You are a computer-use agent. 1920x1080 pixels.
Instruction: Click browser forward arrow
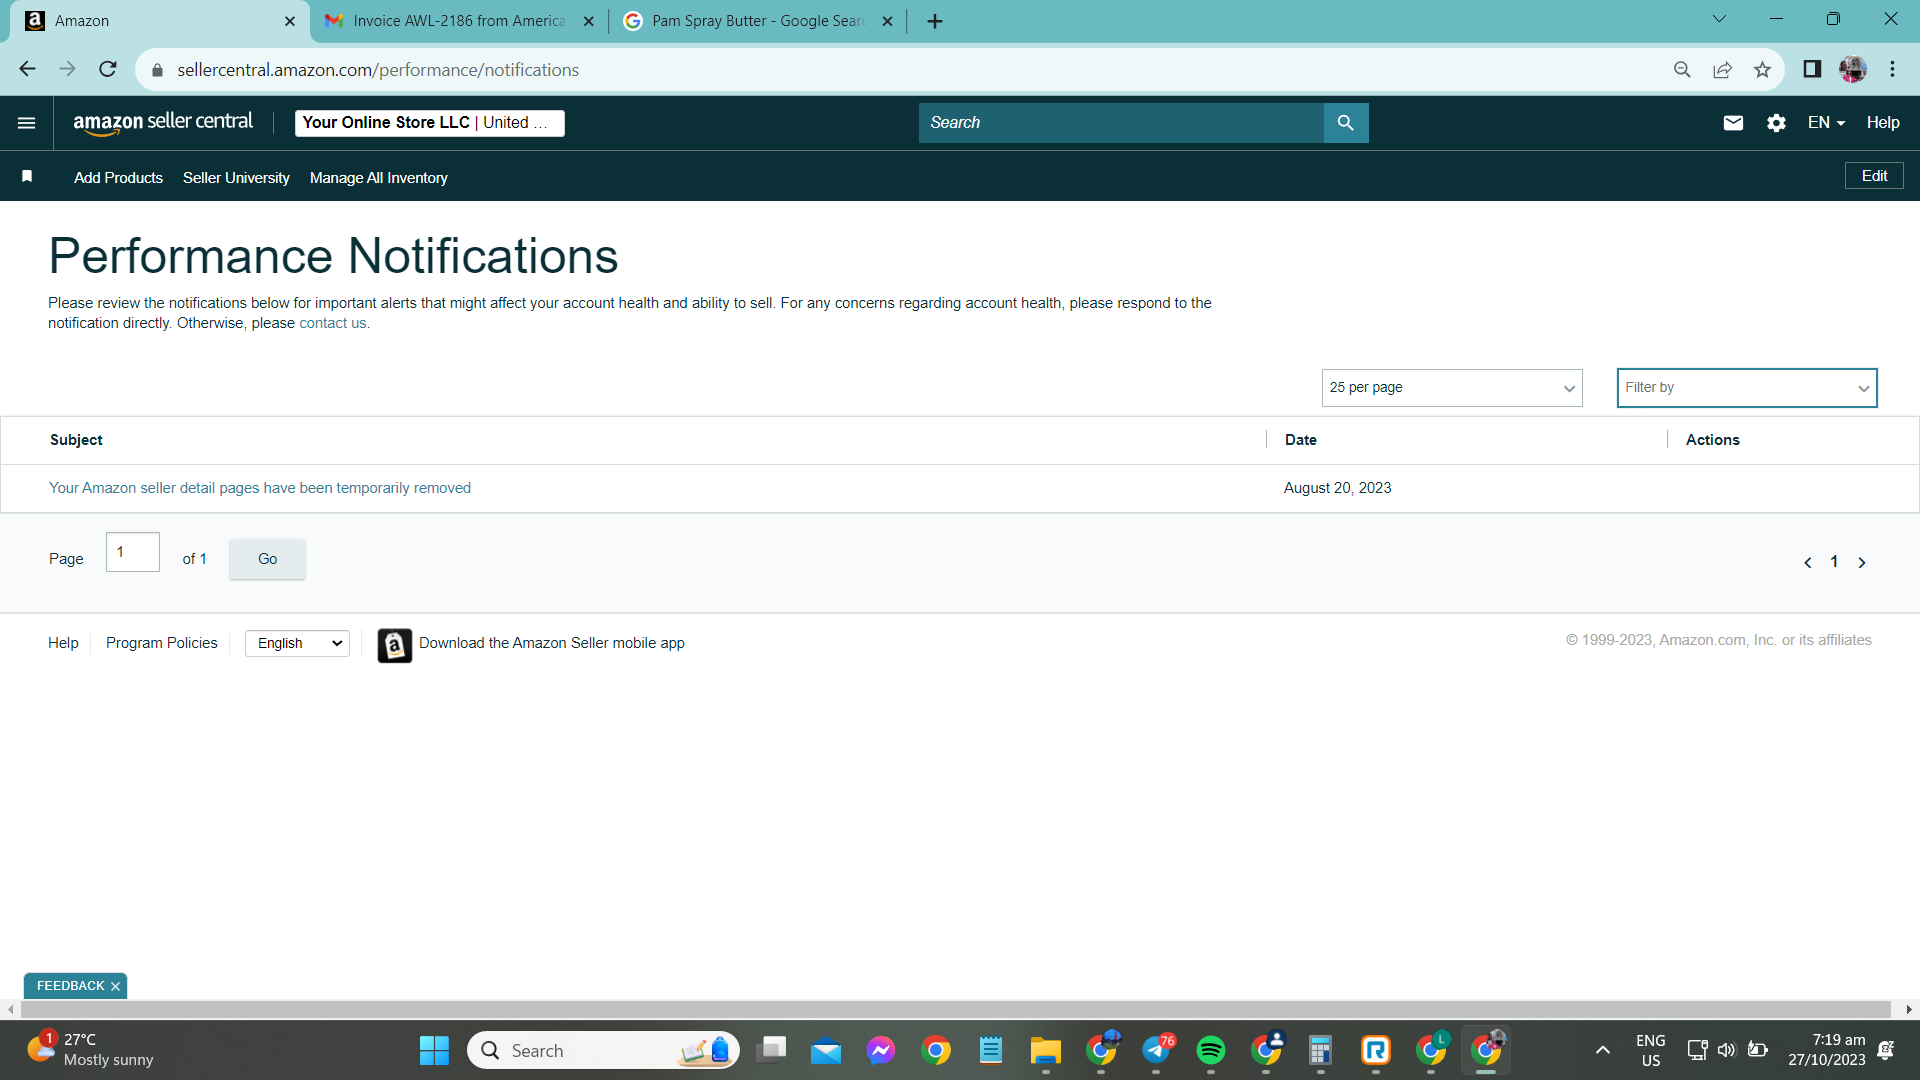tap(67, 69)
